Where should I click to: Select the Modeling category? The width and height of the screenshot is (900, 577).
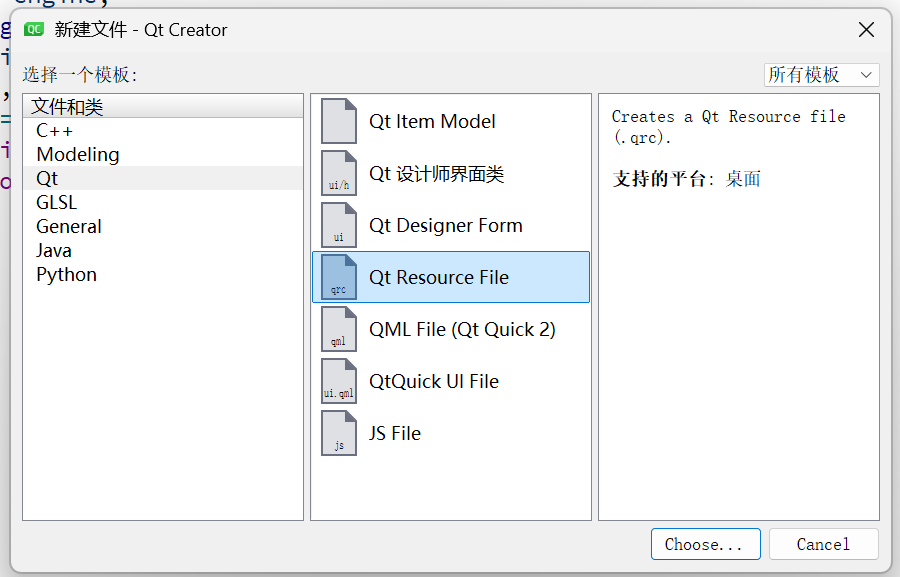click(x=163, y=154)
